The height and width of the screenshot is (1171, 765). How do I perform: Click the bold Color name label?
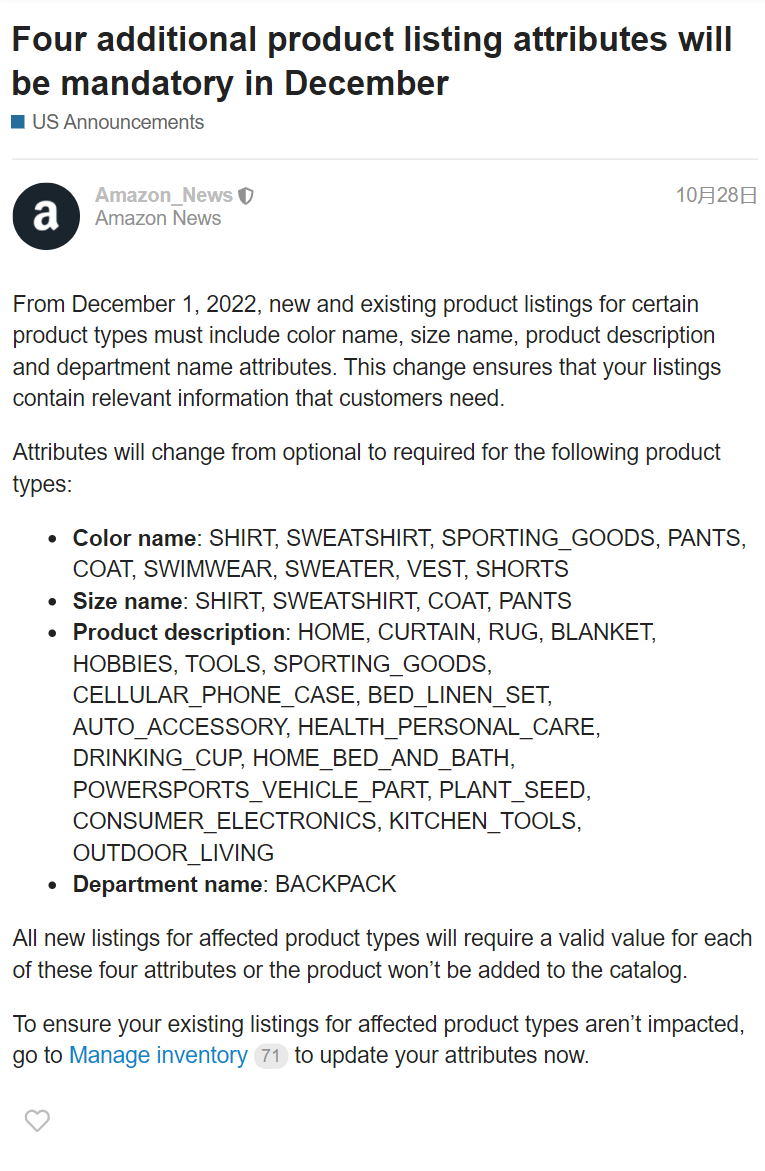(134, 538)
